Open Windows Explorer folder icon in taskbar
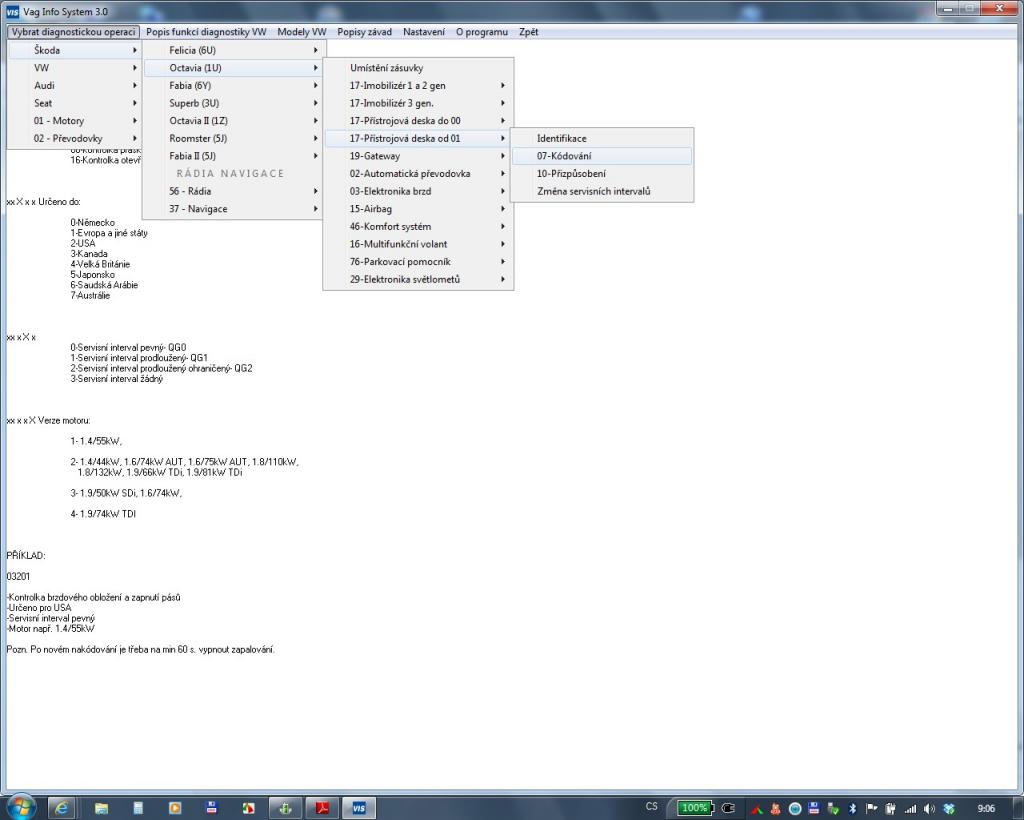Viewport: 1024px width, 820px height. (x=101, y=808)
